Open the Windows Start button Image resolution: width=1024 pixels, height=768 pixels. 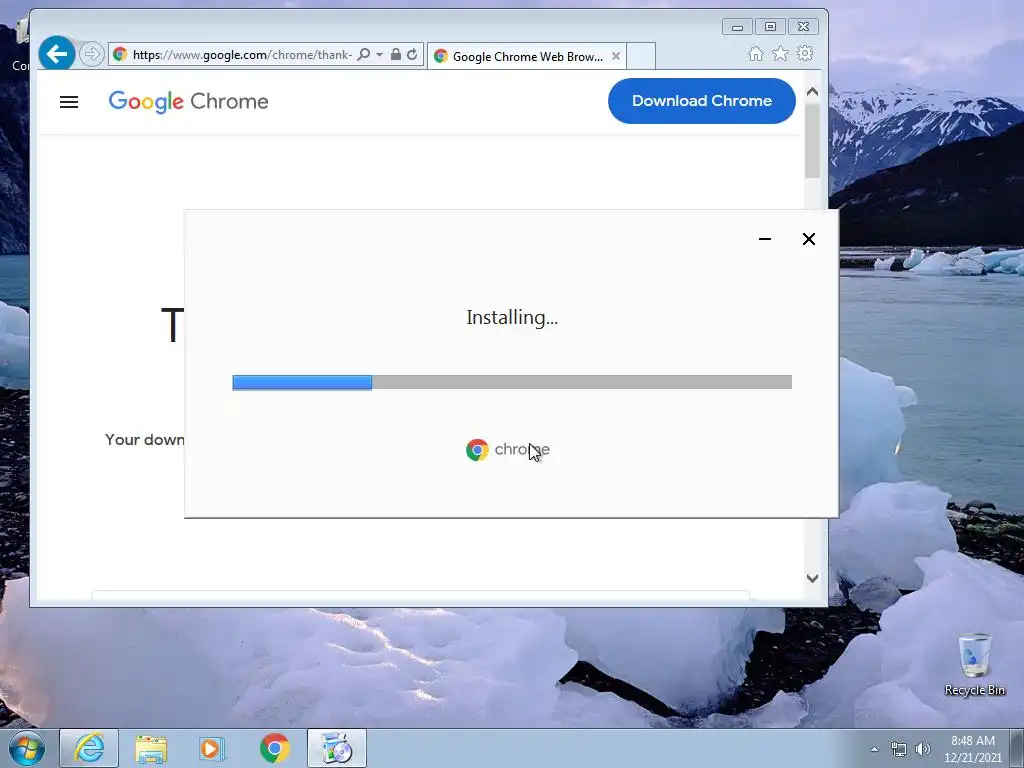click(27, 748)
